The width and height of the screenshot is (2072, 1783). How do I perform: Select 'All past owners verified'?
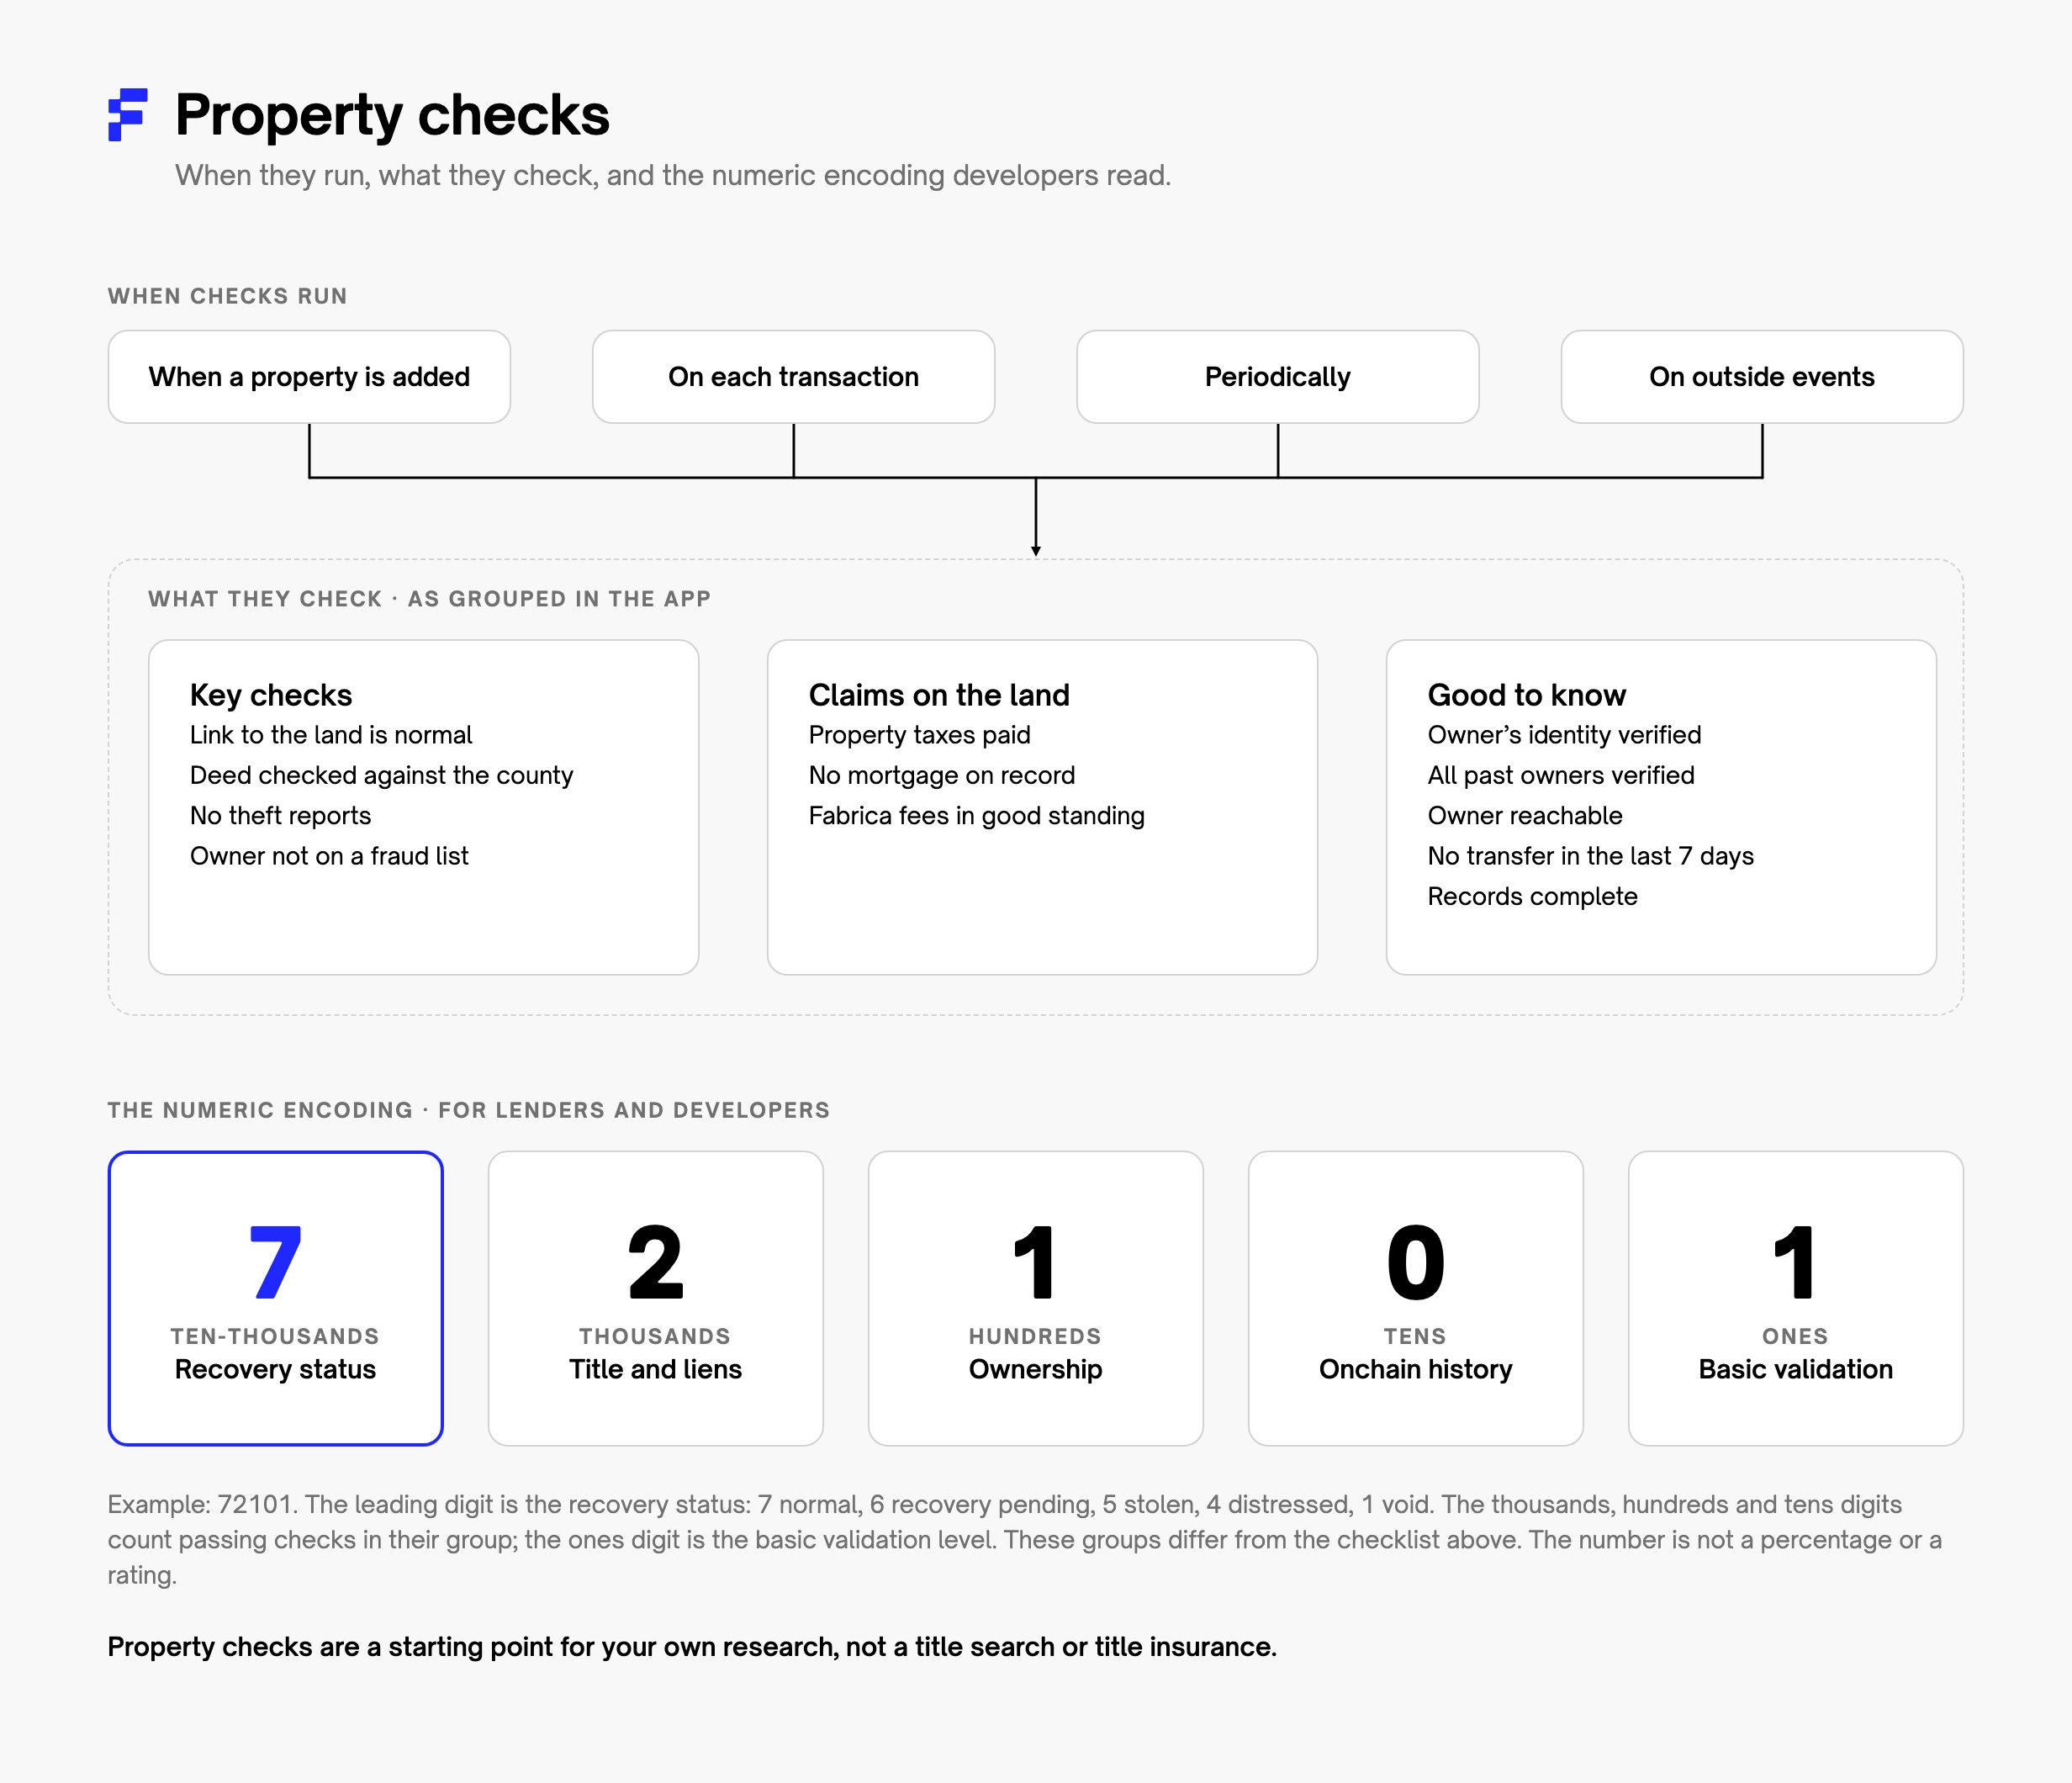click(x=1561, y=775)
